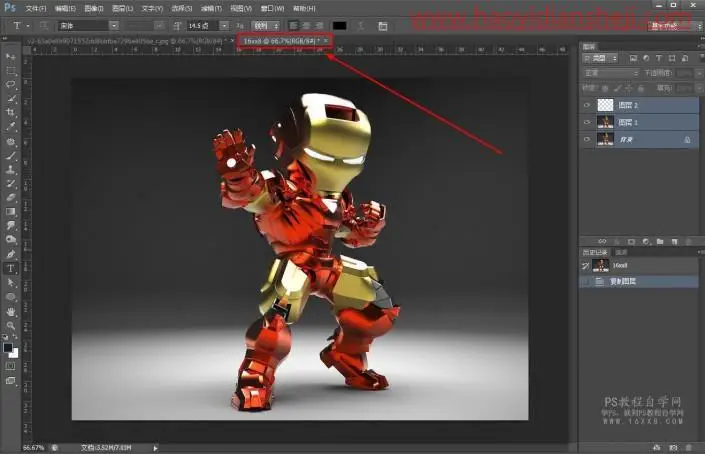Toggle shape layer filter icon
This screenshot has height=454, width=705.
[x=672, y=58]
